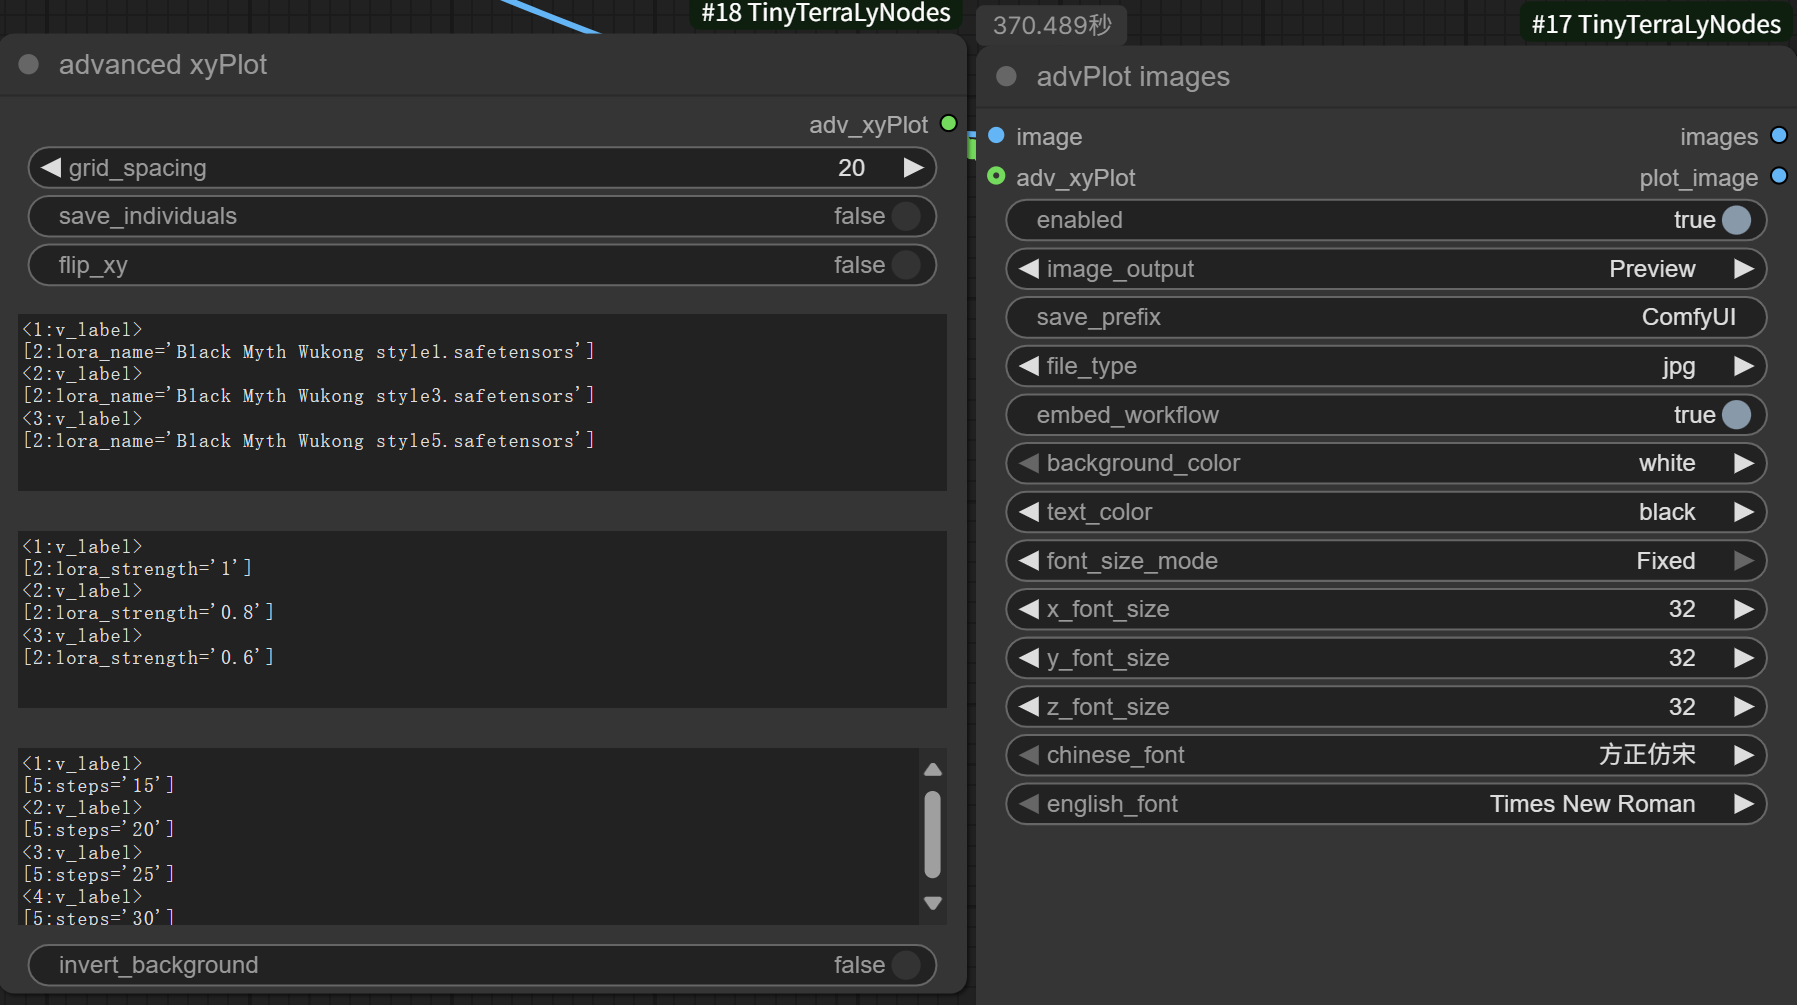
Task: Select previous font_size_mode option
Action: tap(1029, 561)
